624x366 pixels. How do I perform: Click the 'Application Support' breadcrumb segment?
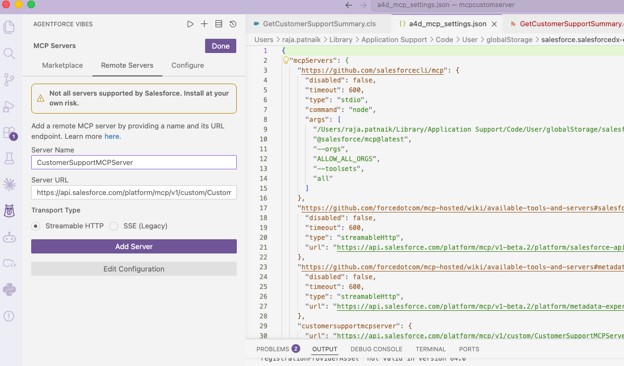[394, 40]
